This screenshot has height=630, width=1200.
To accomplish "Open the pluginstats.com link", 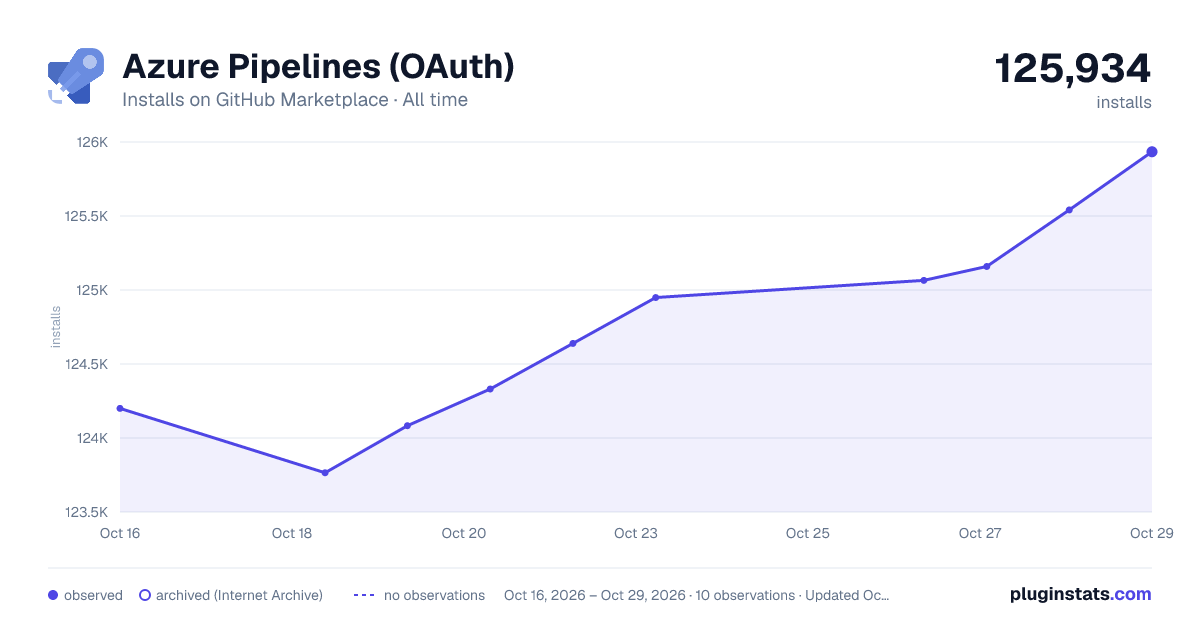I will (x=1080, y=594).
